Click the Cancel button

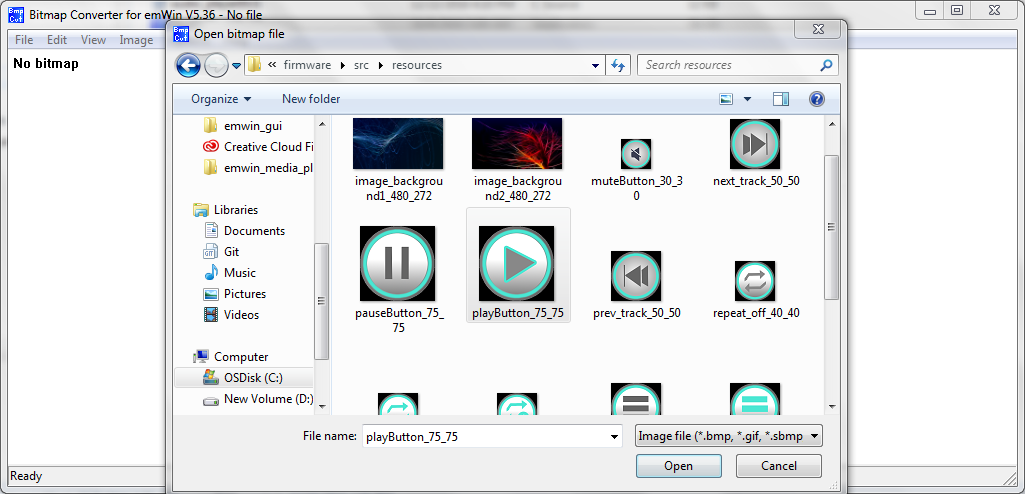coord(779,466)
